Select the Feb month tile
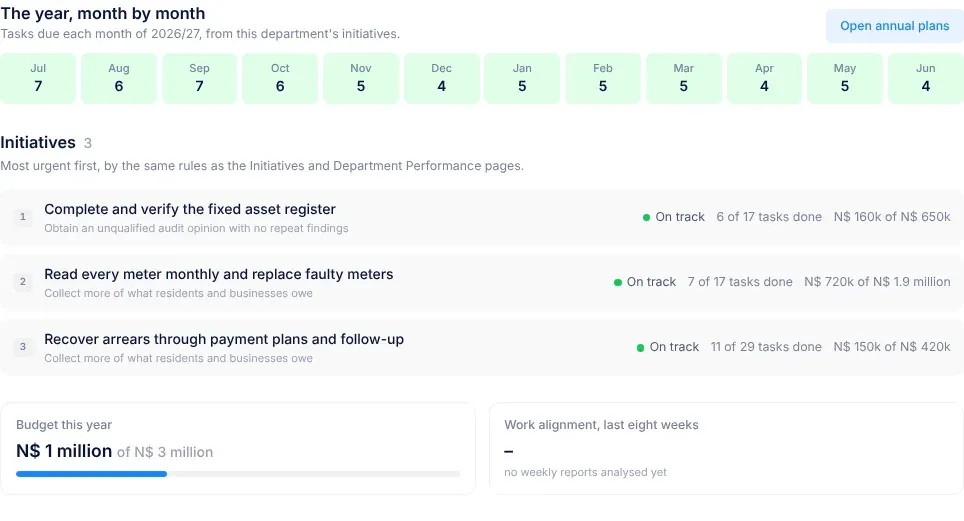 602,78
